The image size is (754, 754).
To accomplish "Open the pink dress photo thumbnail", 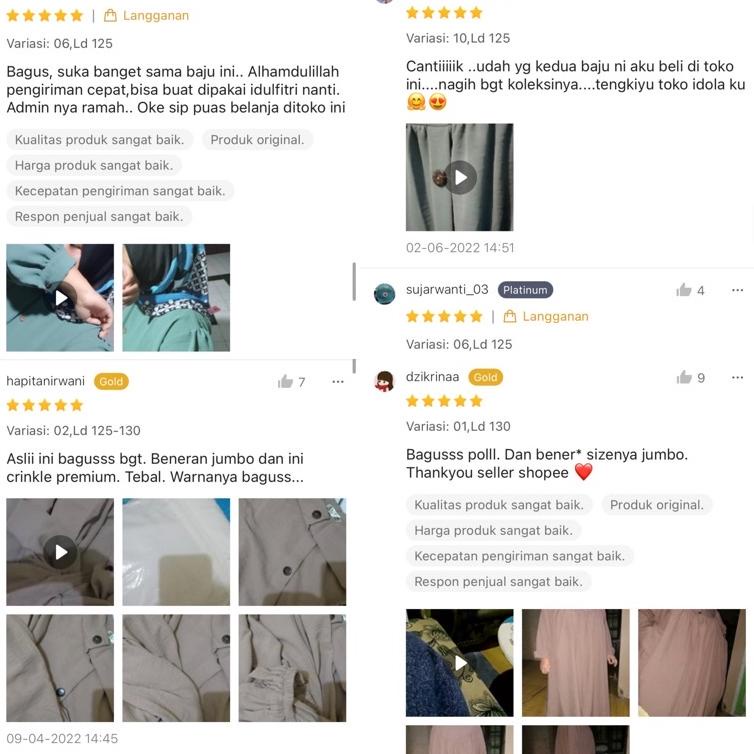I will [x=576, y=663].
